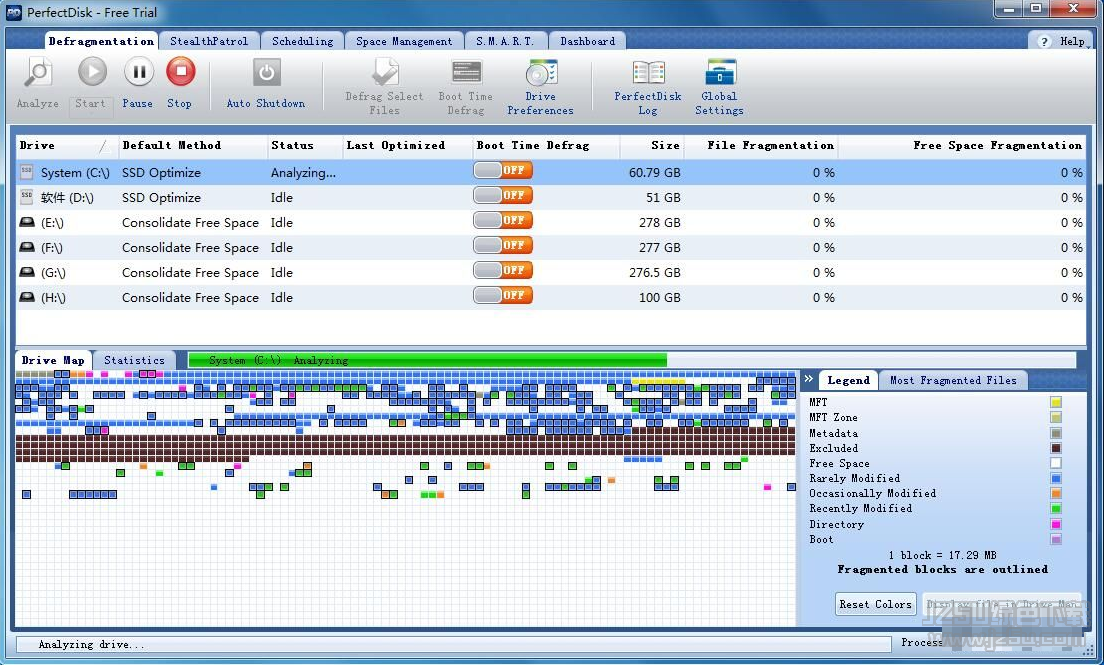Select the Legend tab
This screenshot has width=1104, height=665.
click(848, 380)
